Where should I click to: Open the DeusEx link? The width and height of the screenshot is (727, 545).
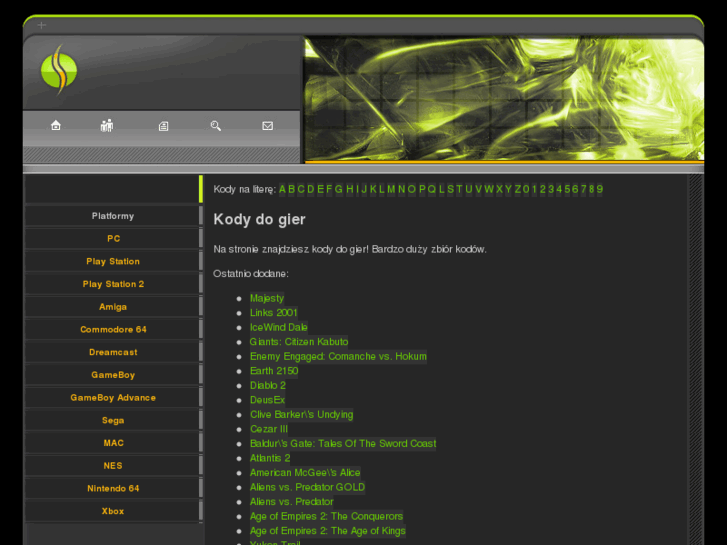point(268,400)
